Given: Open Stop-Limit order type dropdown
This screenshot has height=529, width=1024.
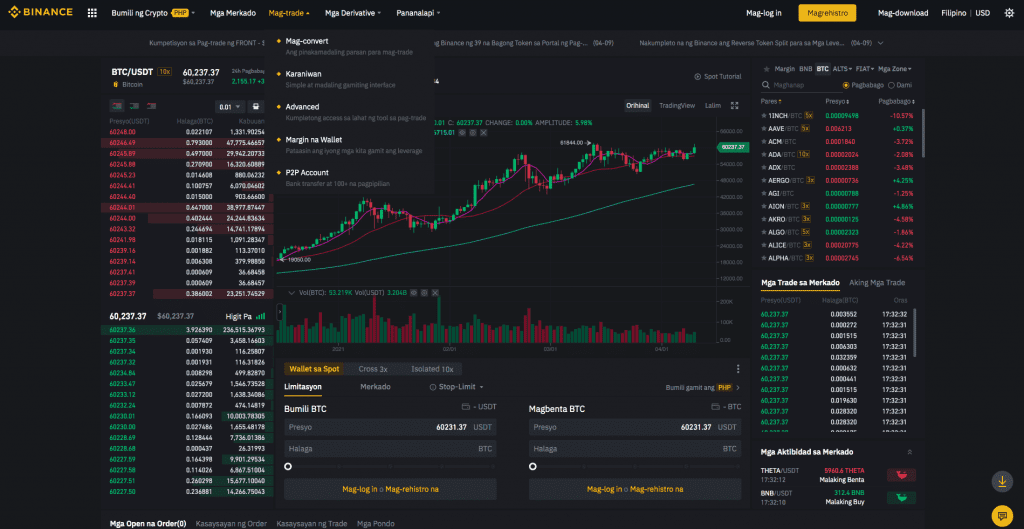Looking at the screenshot, I should click(x=456, y=387).
